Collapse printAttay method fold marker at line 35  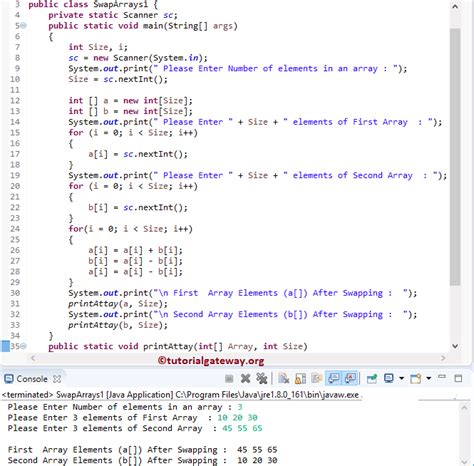coord(23,346)
